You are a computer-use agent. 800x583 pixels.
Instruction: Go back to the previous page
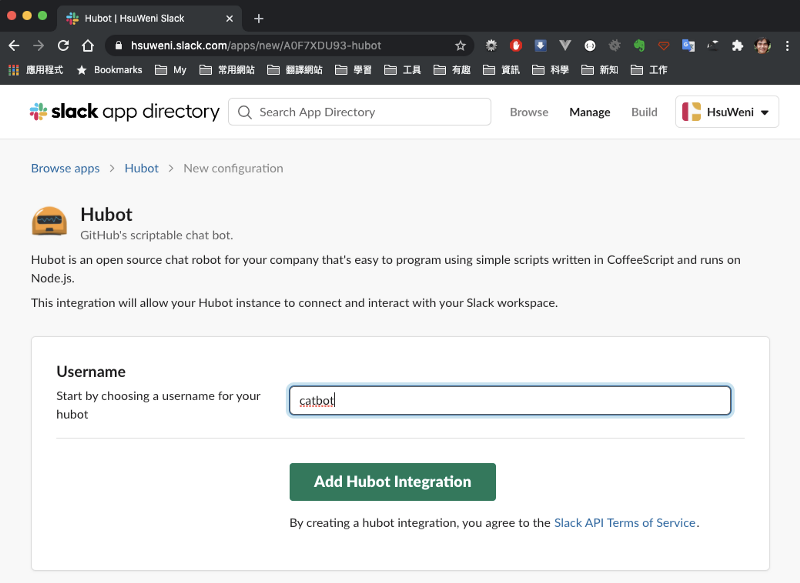tap(14, 45)
